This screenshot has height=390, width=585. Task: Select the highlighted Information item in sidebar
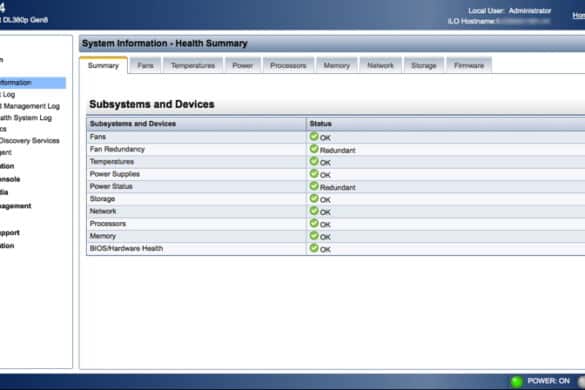point(33,82)
